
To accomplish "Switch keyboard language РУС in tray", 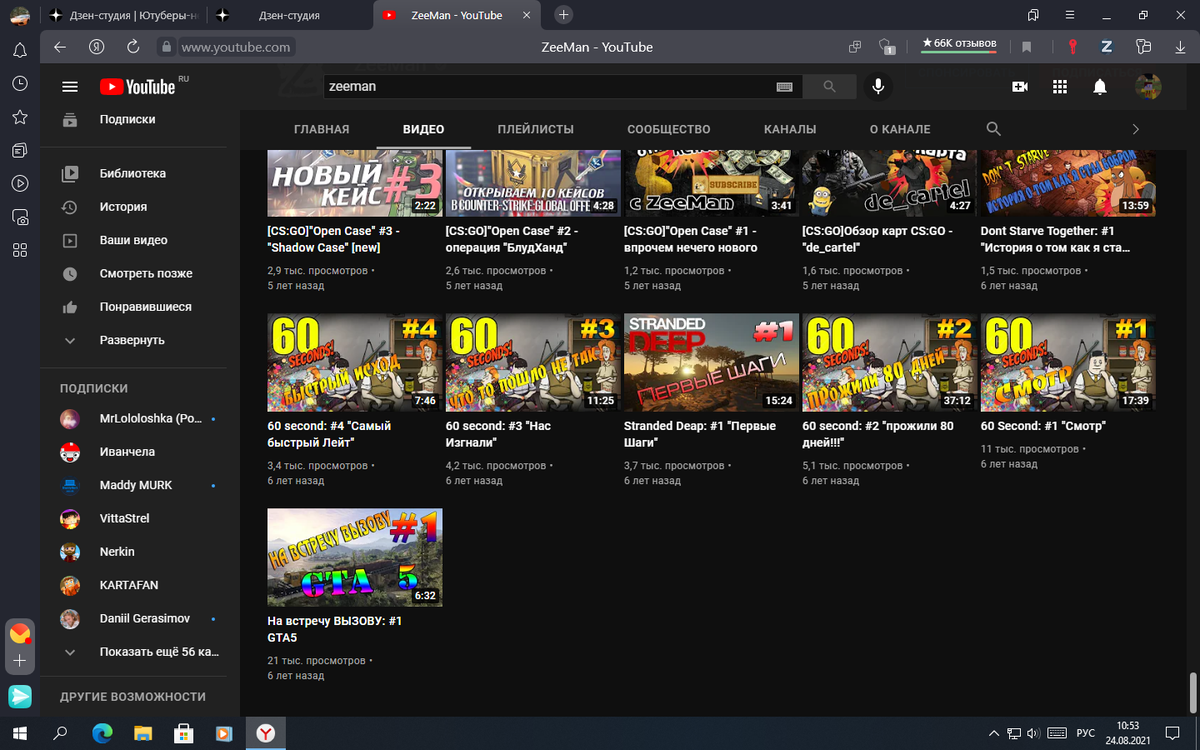I will point(1085,733).
